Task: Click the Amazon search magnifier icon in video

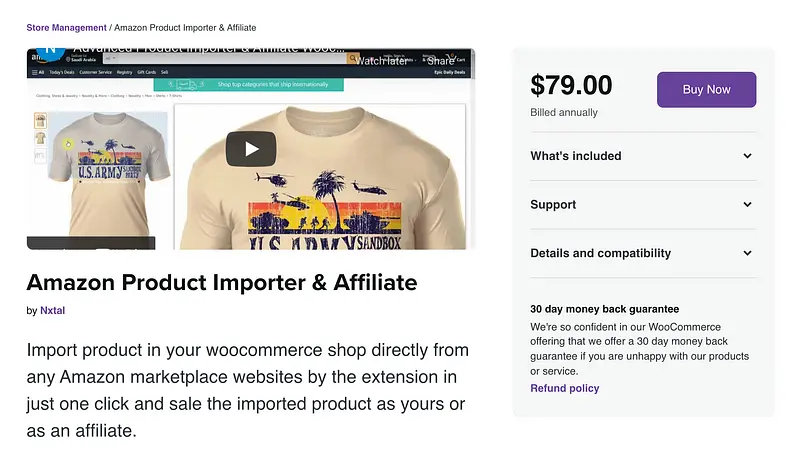Action: pyautogui.click(x=353, y=59)
